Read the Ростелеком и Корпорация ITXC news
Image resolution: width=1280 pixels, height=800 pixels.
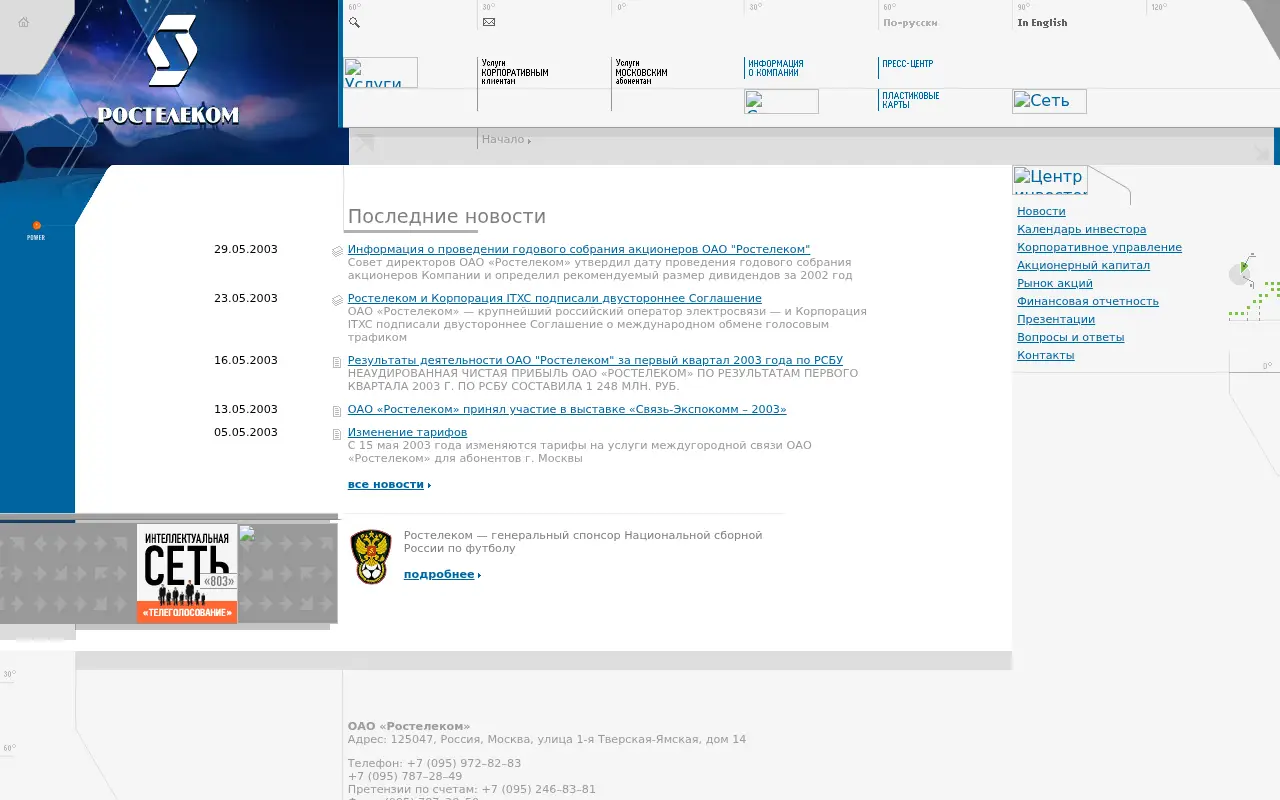(555, 299)
